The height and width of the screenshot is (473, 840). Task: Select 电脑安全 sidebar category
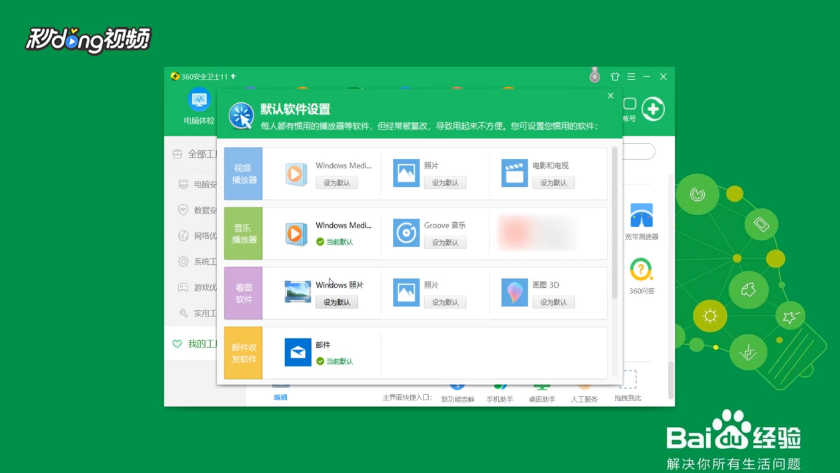point(197,184)
